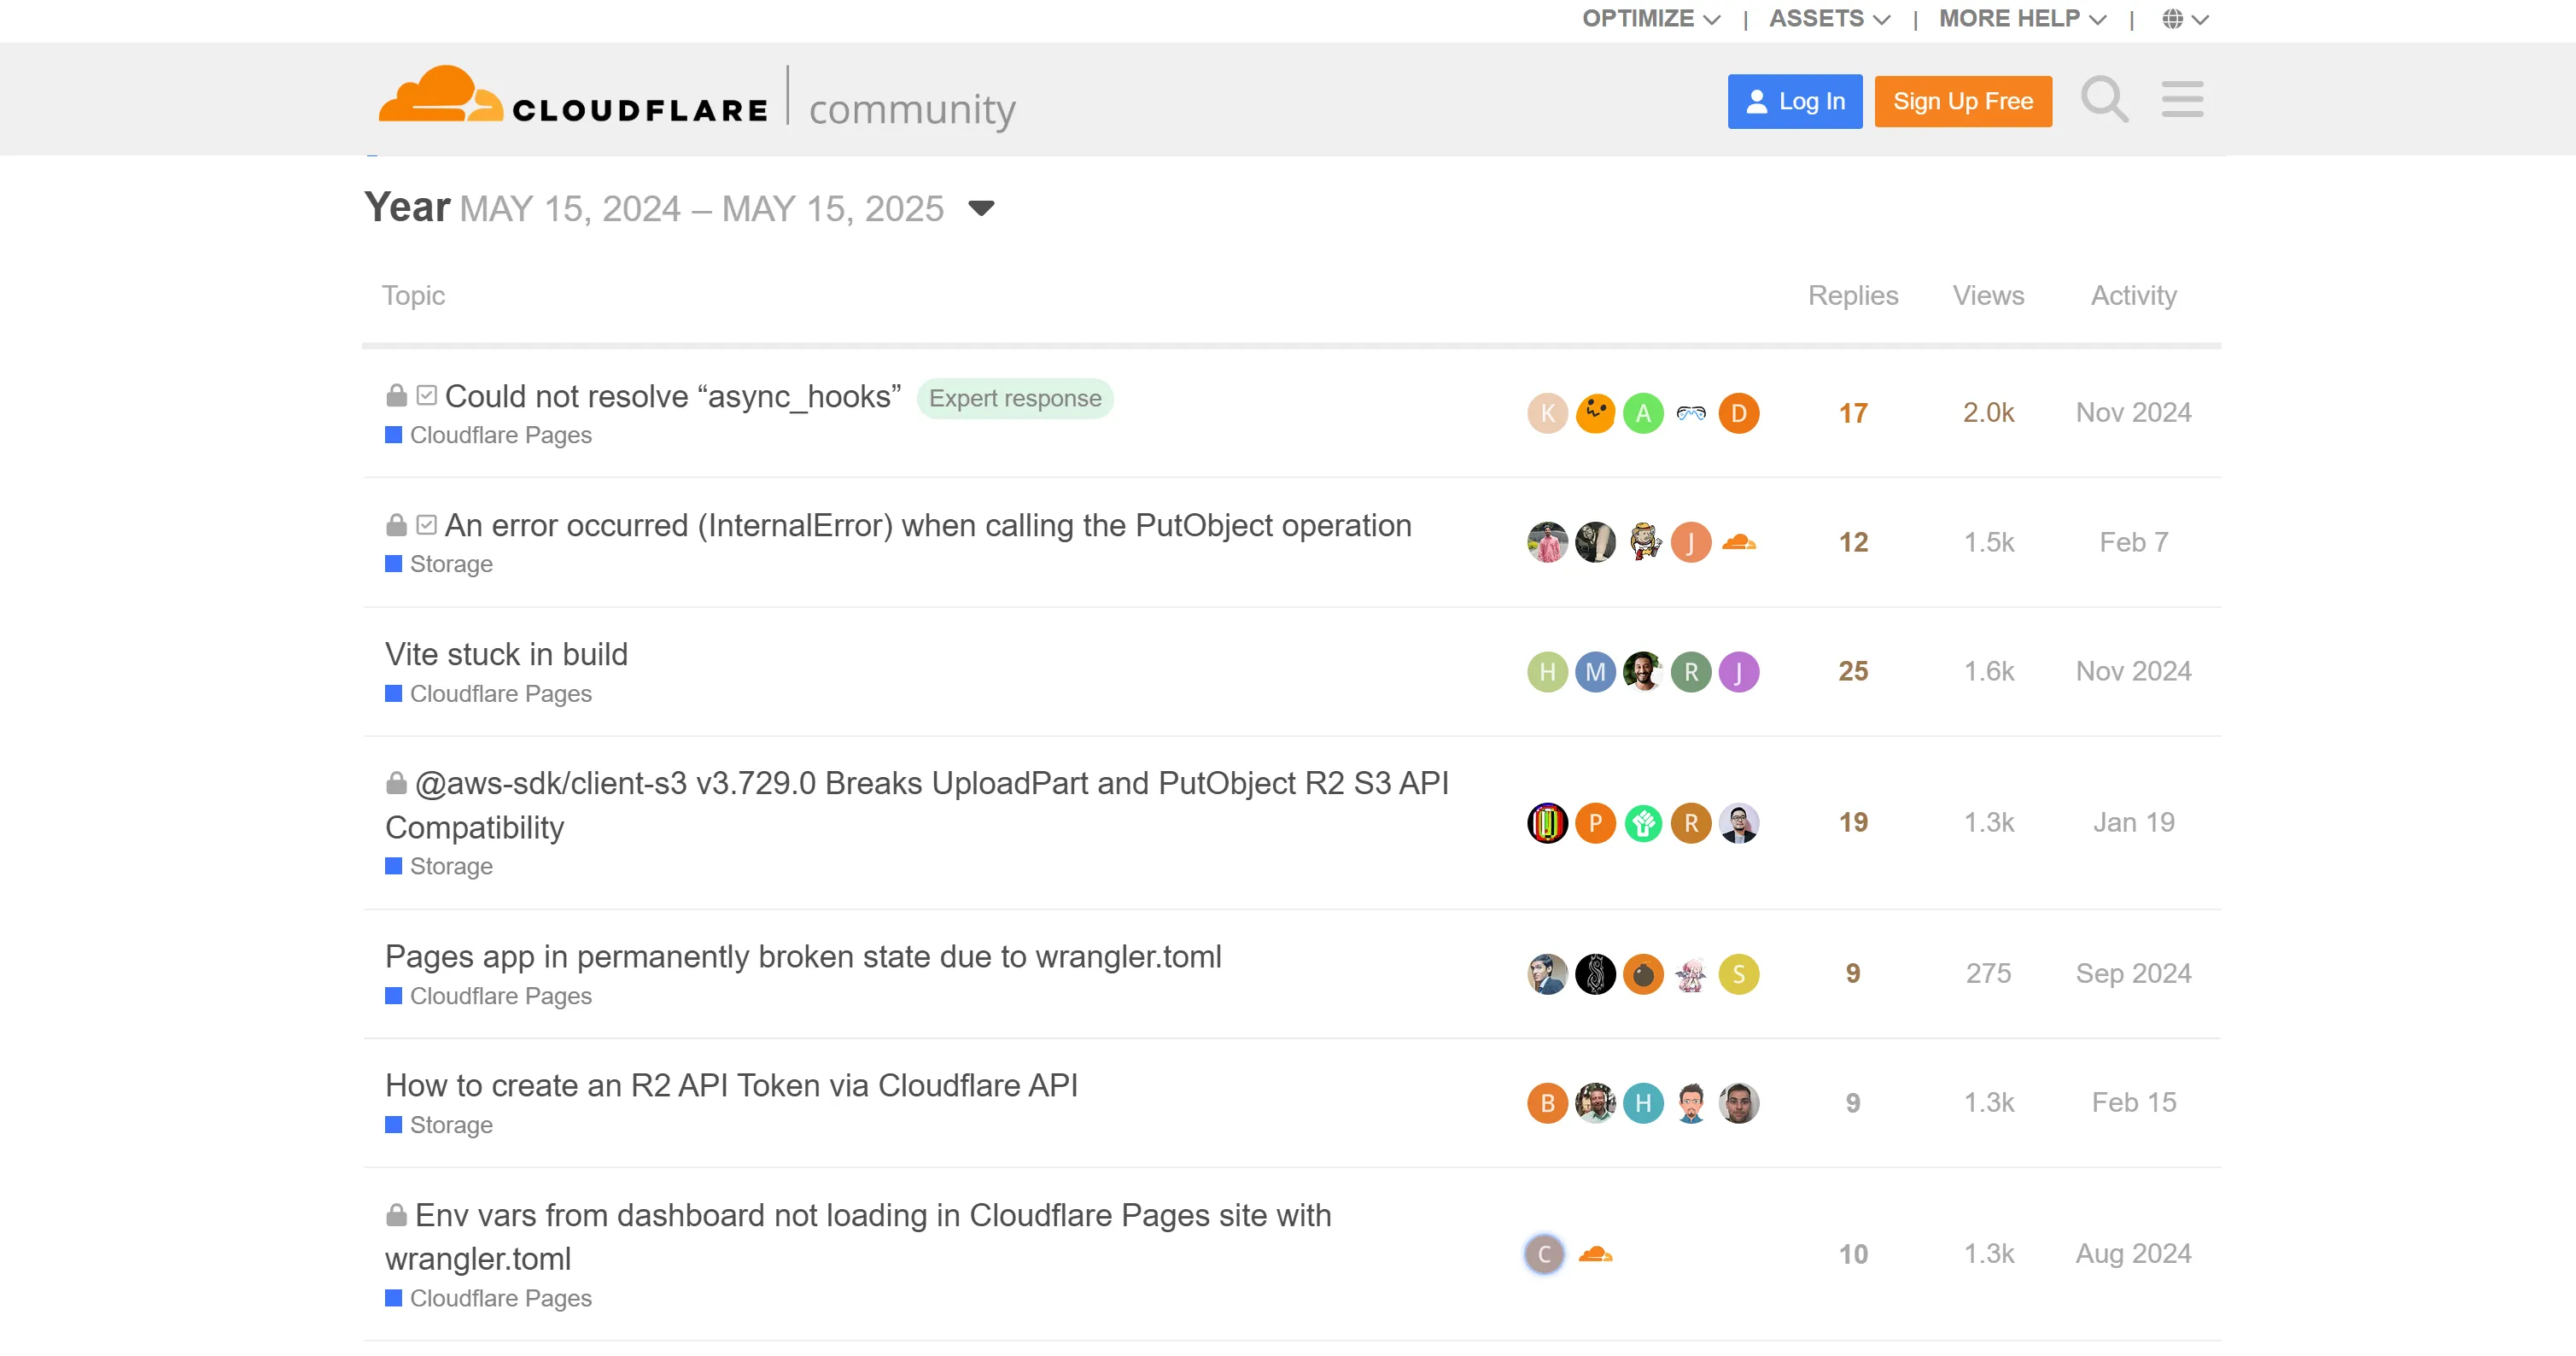The height and width of the screenshot is (1356, 2576).
Task: Click avatar J in PutObject operation row
Action: coord(1691,542)
